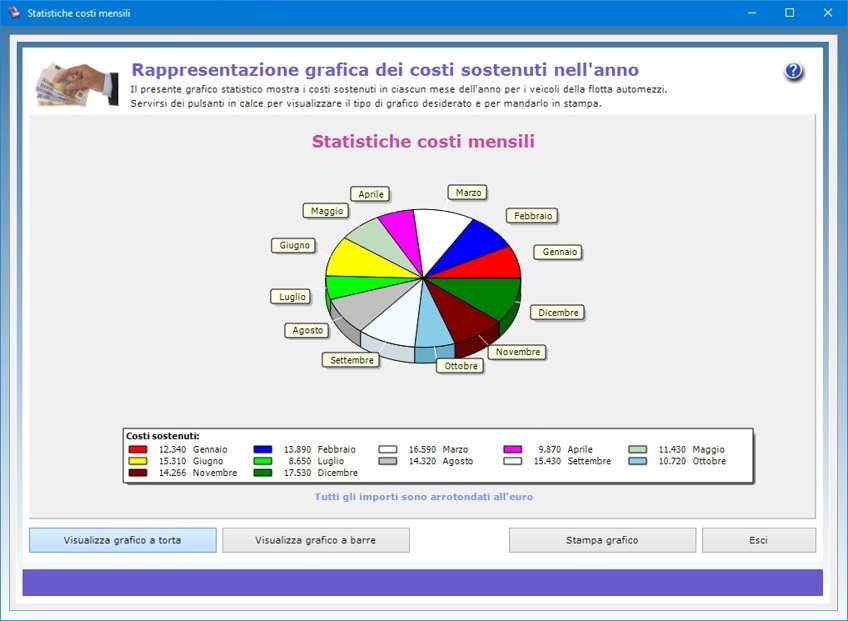The height and width of the screenshot is (621, 848).
Task: Close the Statistiche costi mensili window
Action: click(x=827, y=12)
